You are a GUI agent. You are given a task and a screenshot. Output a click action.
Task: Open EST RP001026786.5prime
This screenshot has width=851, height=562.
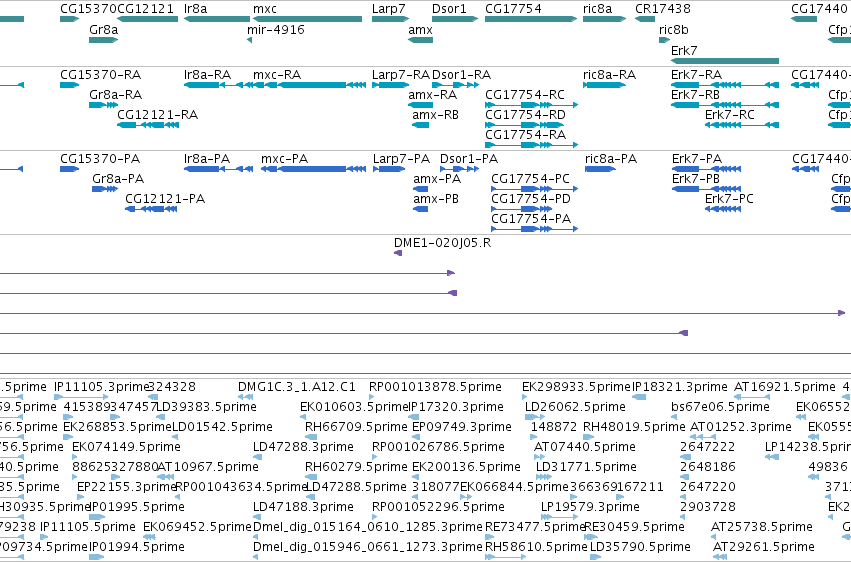click(x=439, y=447)
